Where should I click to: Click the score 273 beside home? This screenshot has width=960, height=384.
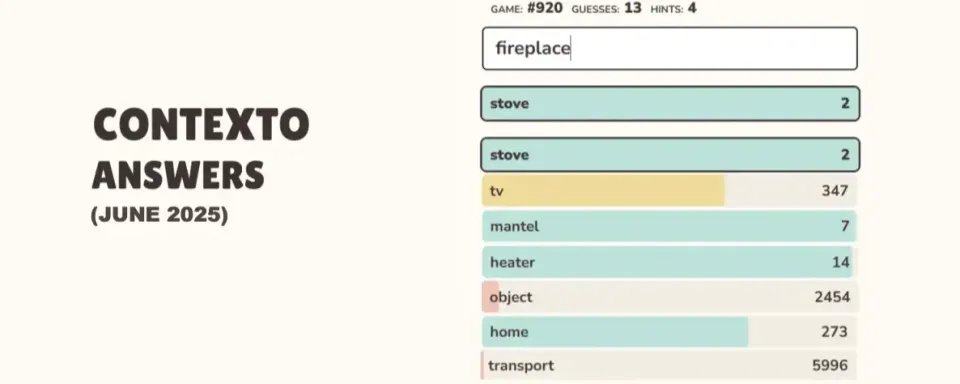[x=834, y=332]
